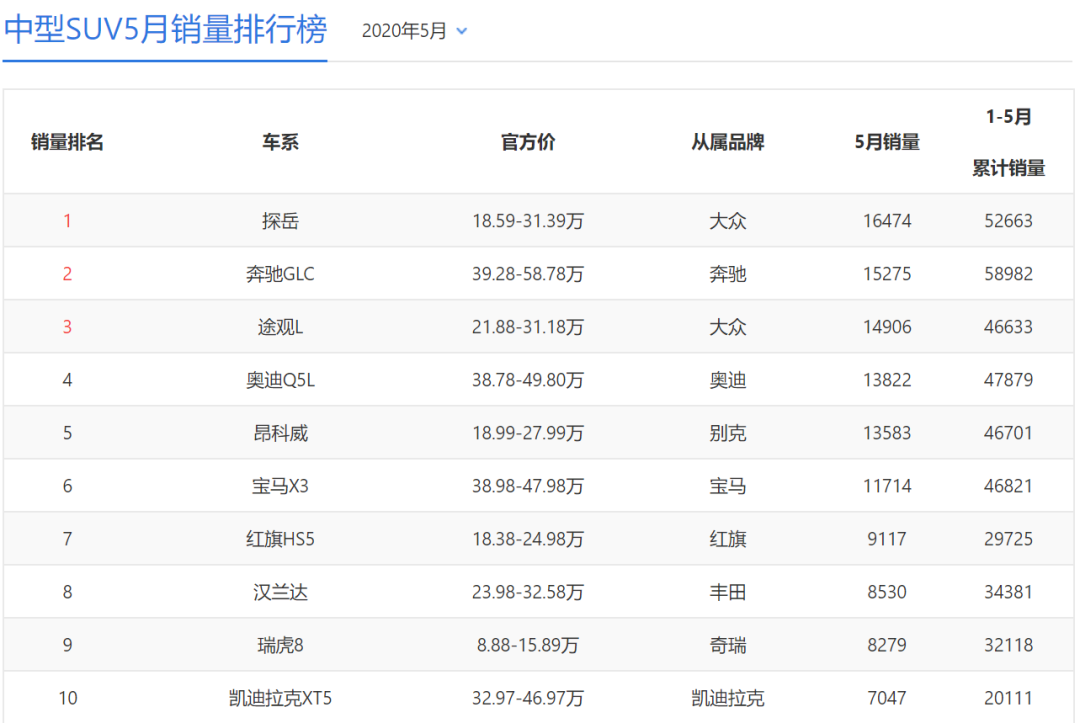Screen dimensions: 1080x723
Task: Select cumulative sales value 20111
Action: click(x=1008, y=698)
